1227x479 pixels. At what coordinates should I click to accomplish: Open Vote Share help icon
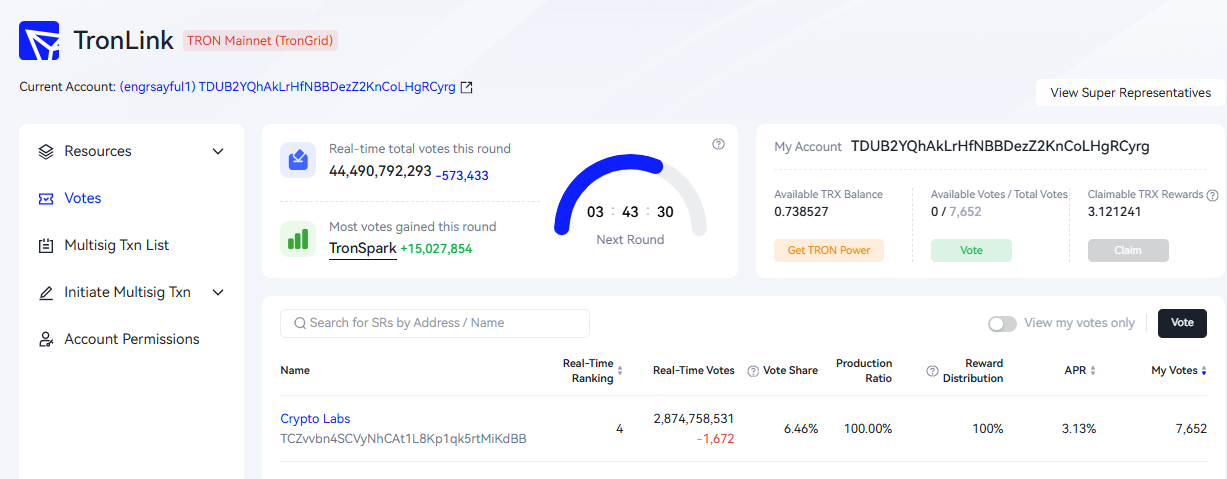pos(753,371)
